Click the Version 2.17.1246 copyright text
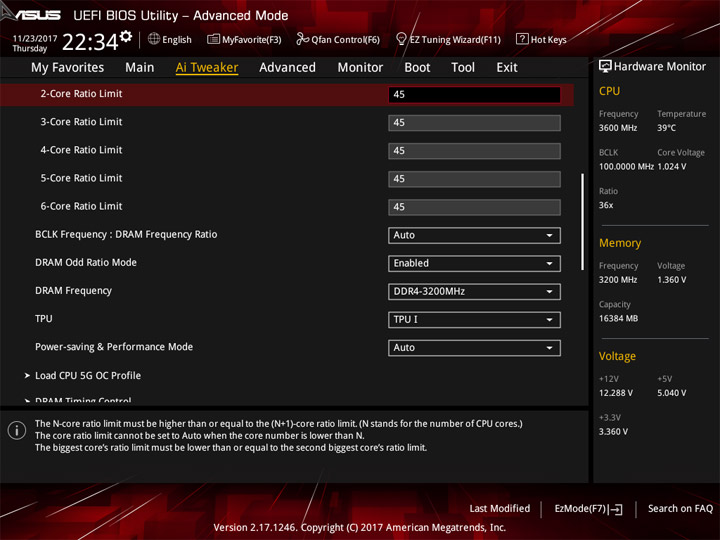 pos(360,528)
